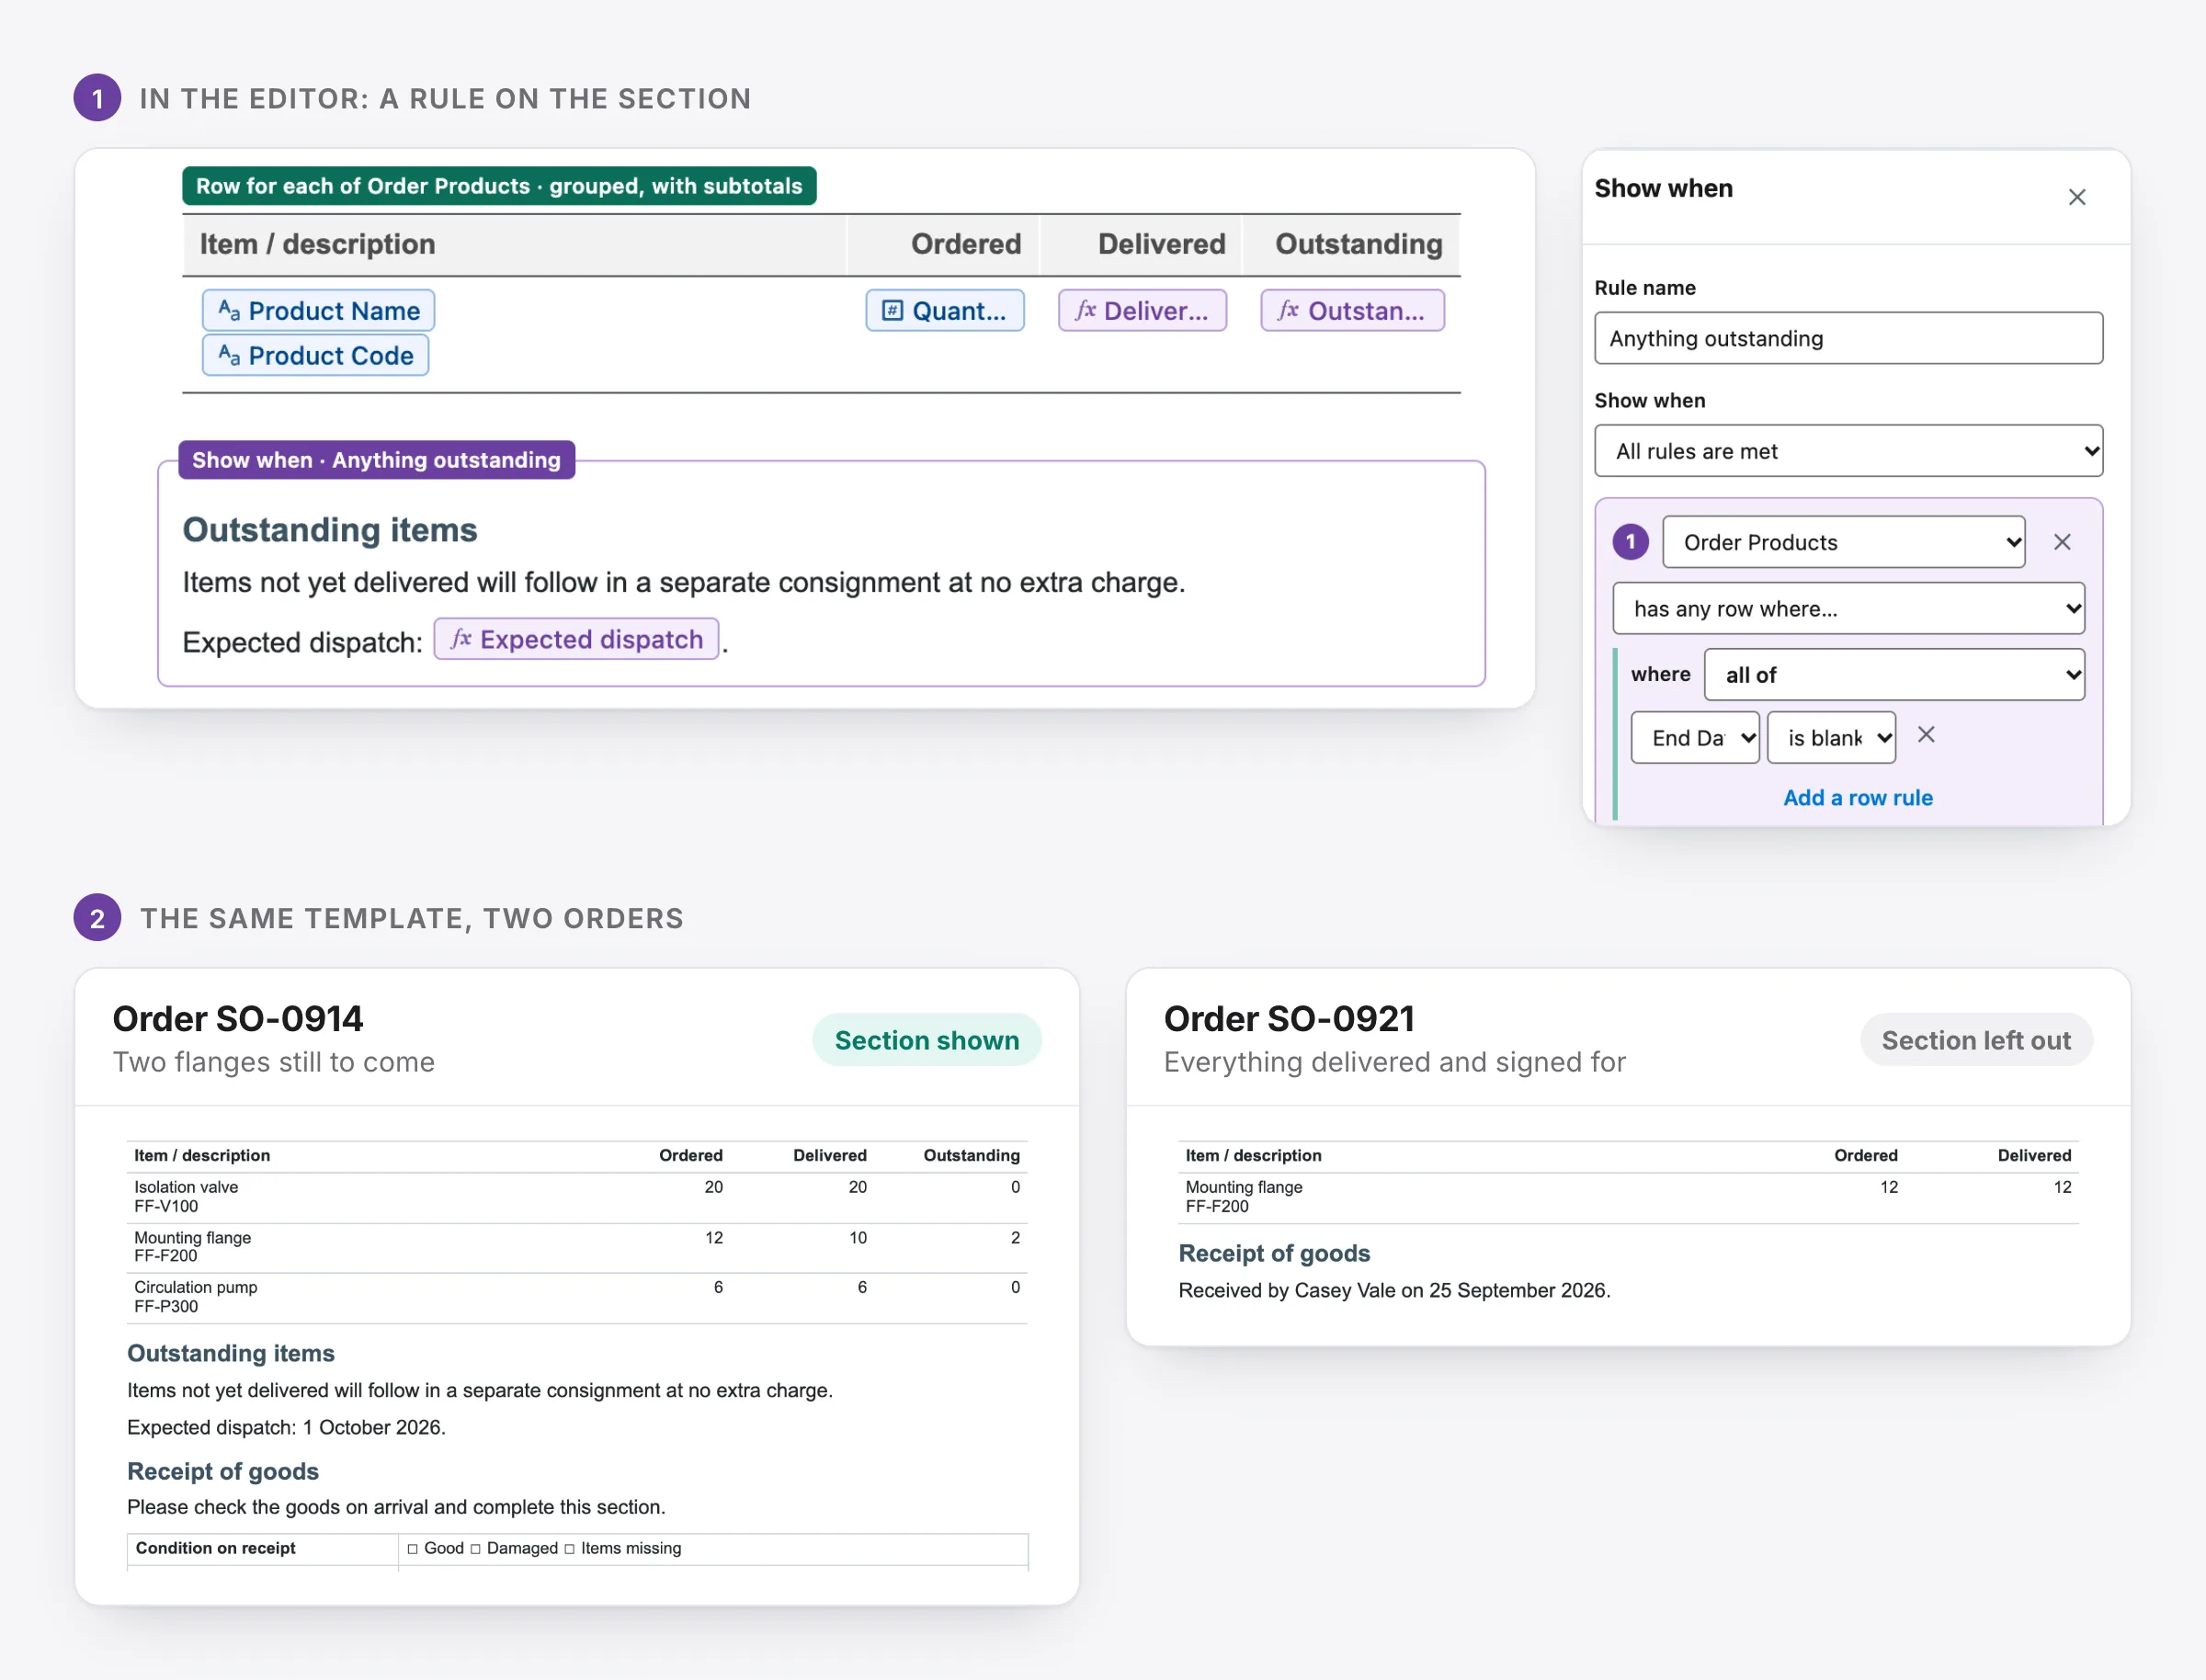Select the Delivered formula chip
Image resolution: width=2206 pixels, height=1680 pixels.
(1142, 311)
